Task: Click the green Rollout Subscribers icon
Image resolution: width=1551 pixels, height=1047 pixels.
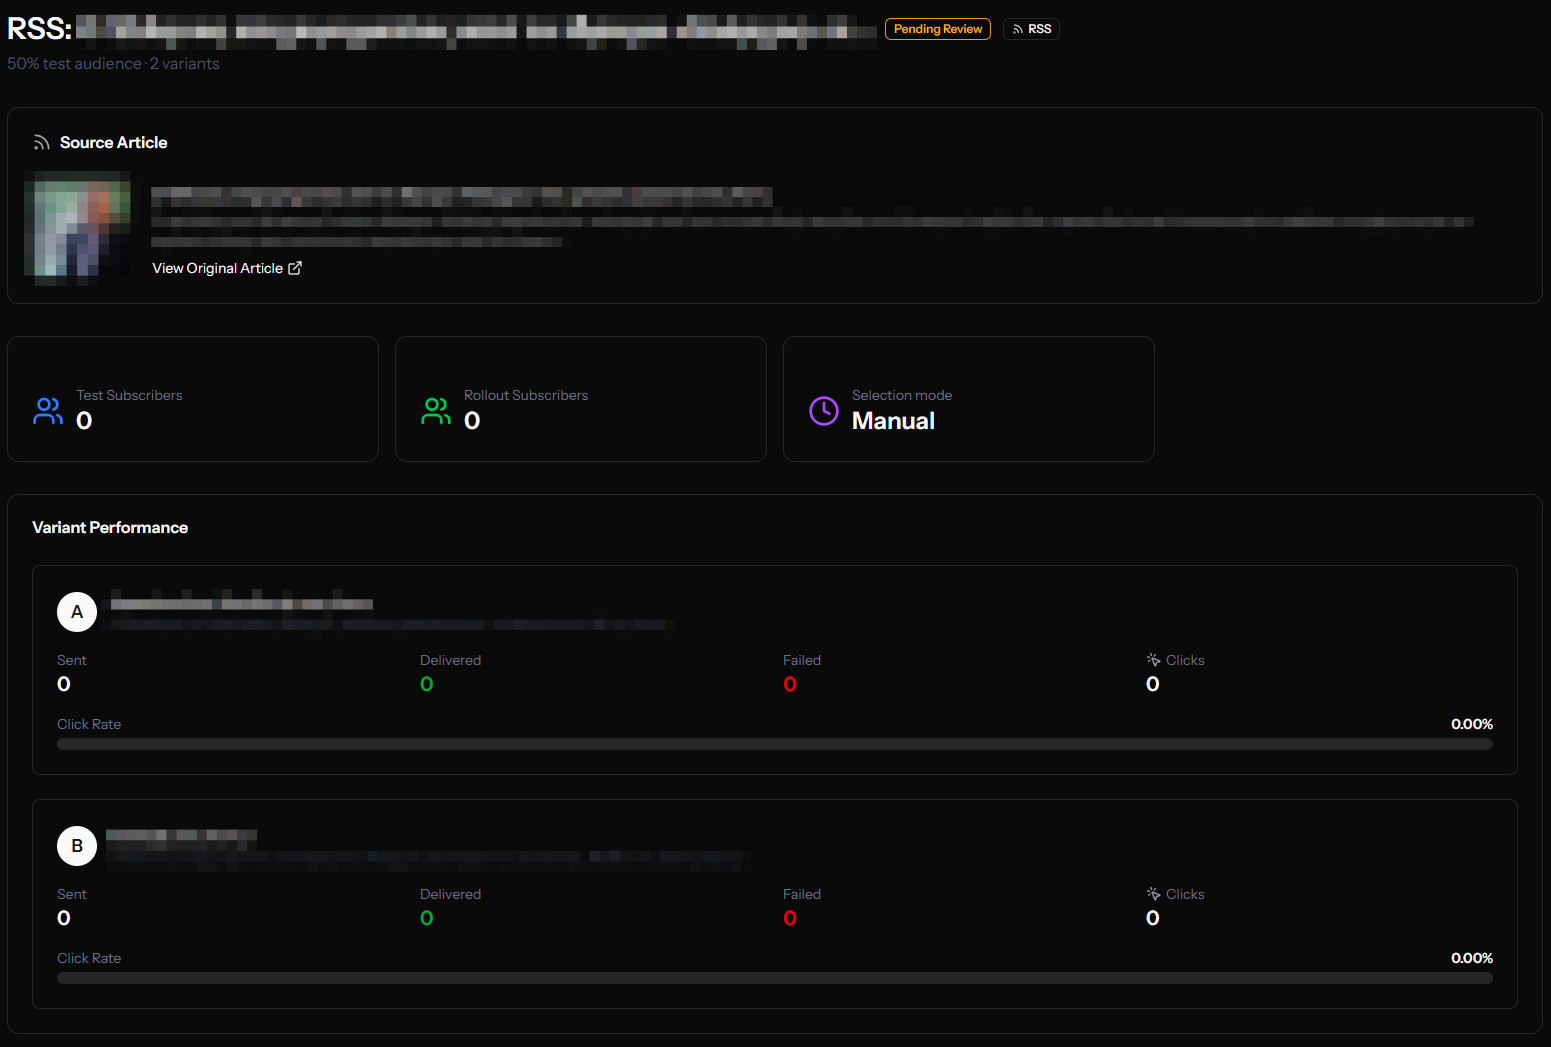Action: 436,410
